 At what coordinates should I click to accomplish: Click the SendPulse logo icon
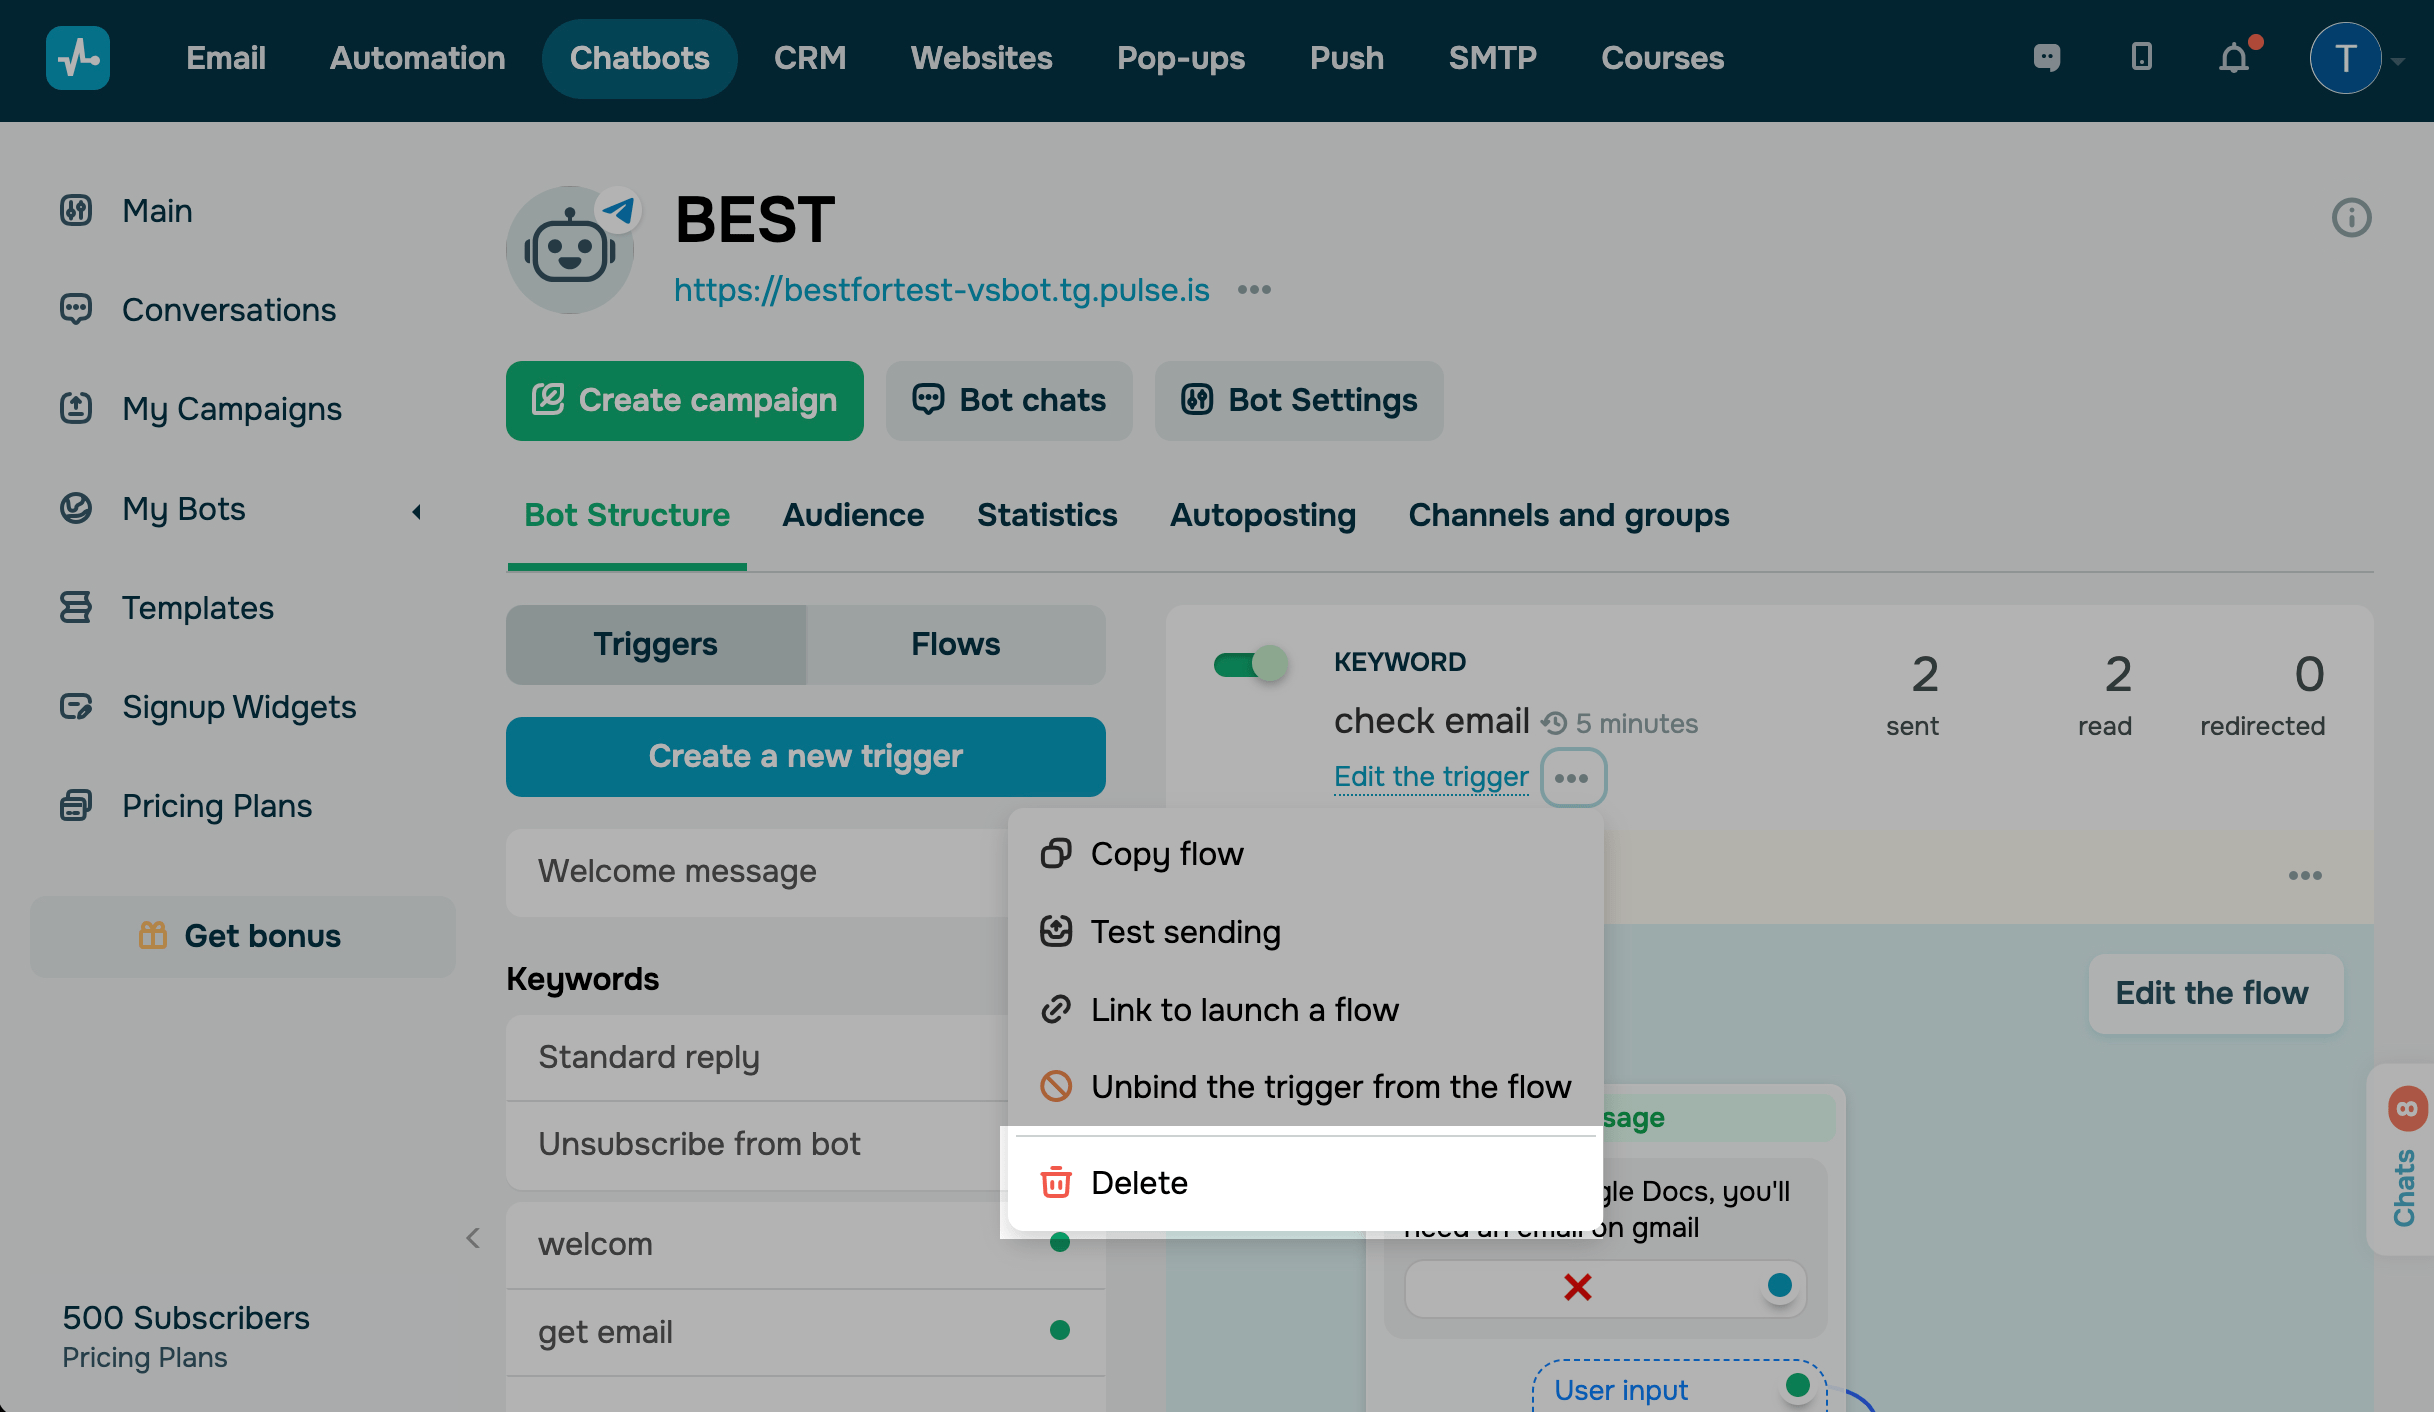[x=78, y=58]
